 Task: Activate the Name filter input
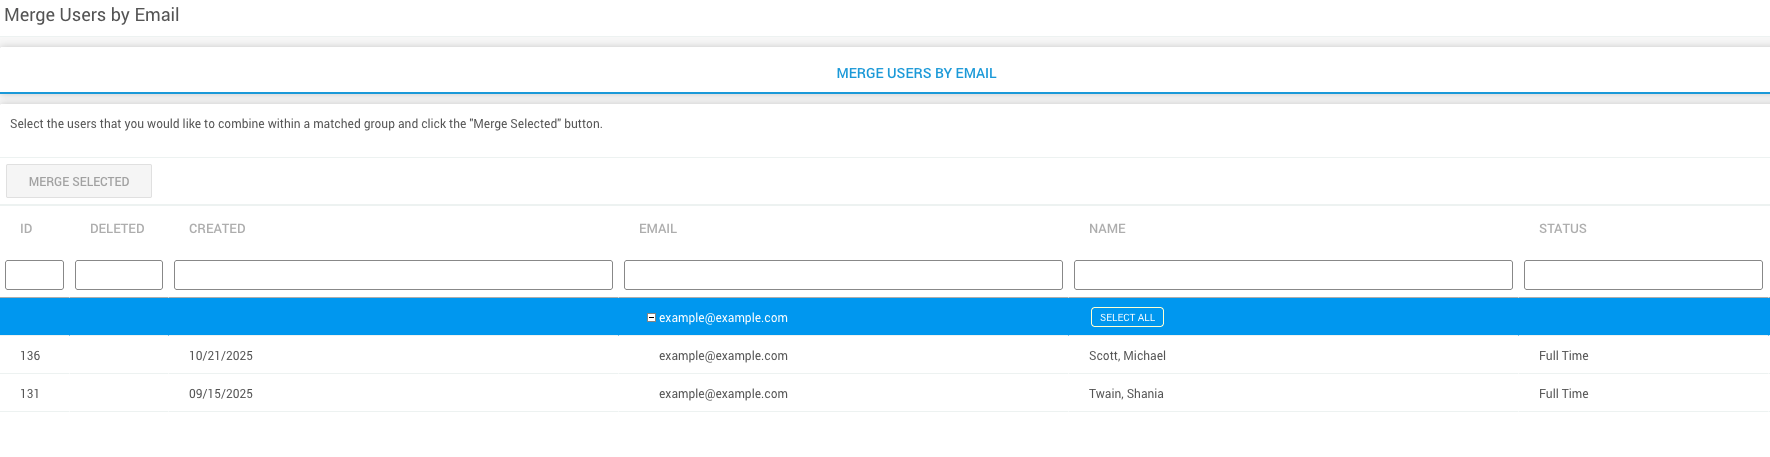1293,275
